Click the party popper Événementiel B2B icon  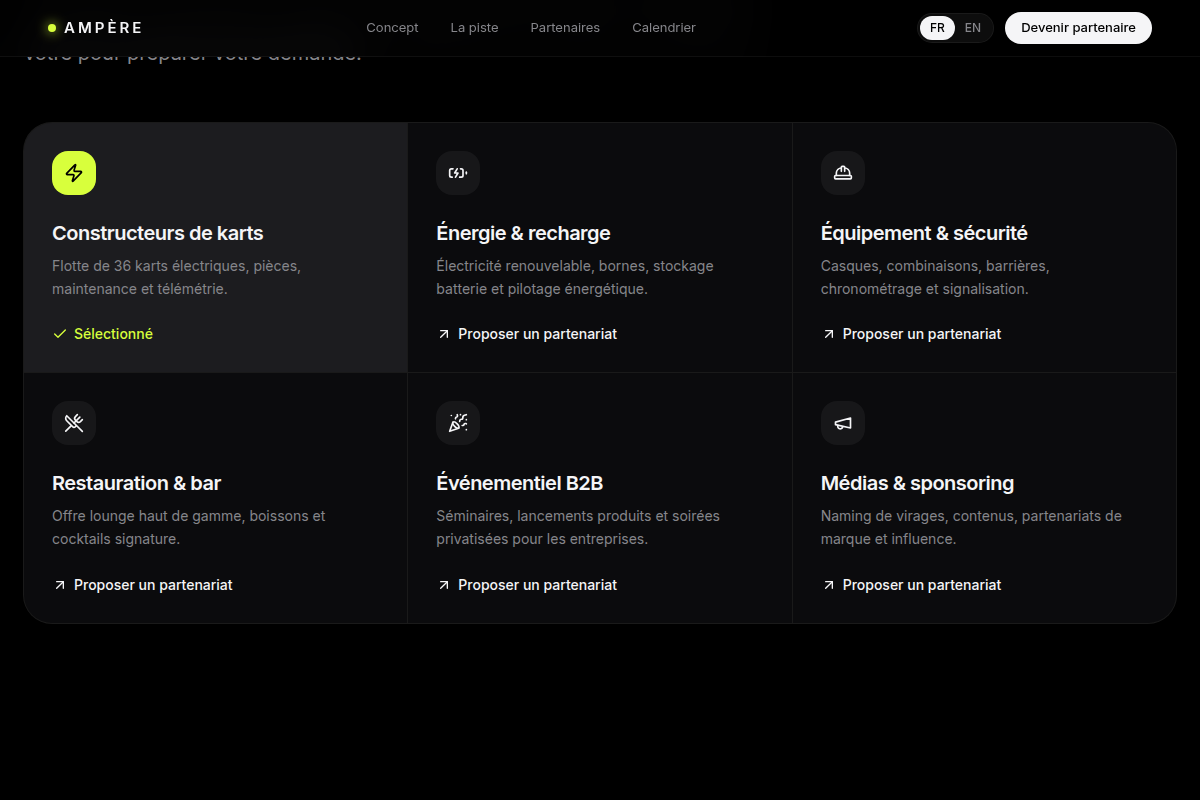point(458,423)
